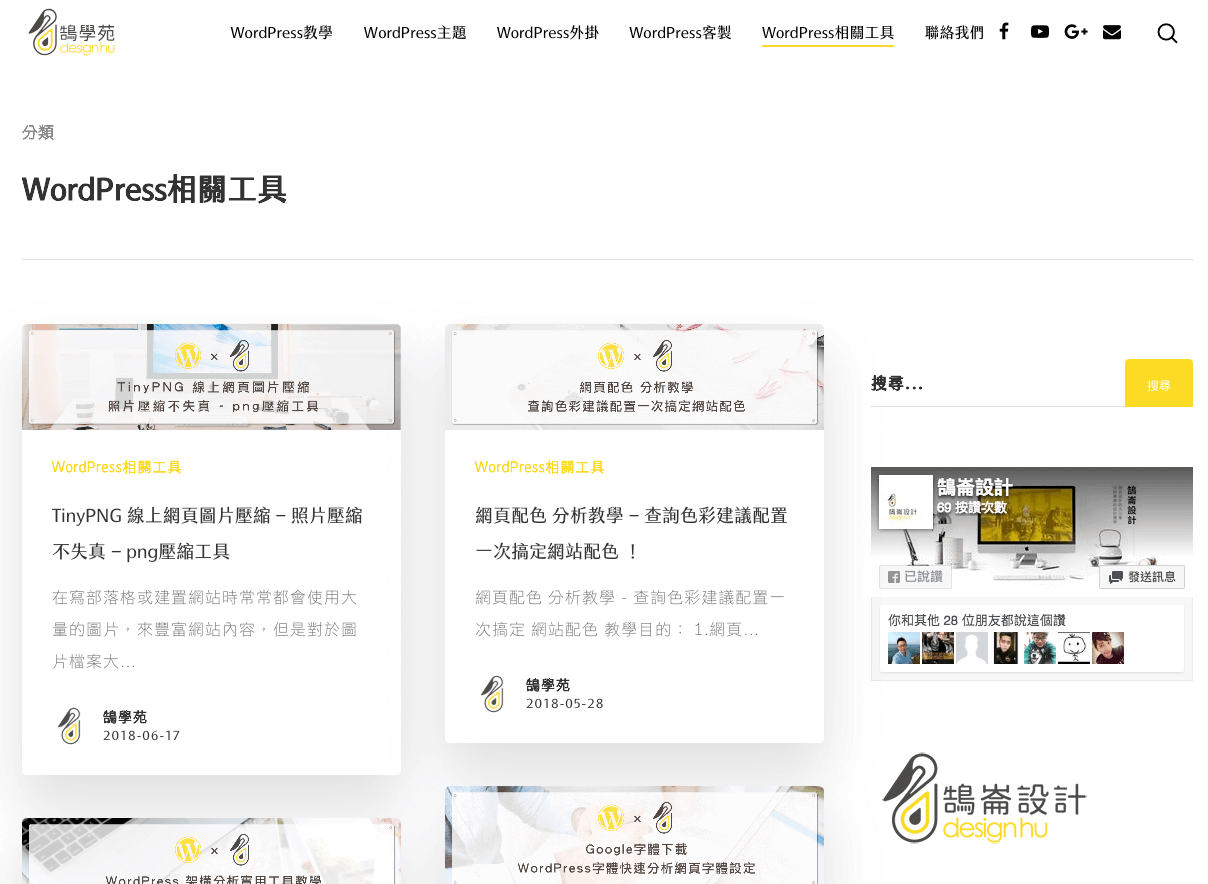The height and width of the screenshot is (884, 1208).
Task: Click author name 鴿學苑 on TinyPNG card
Action: (x=125, y=717)
